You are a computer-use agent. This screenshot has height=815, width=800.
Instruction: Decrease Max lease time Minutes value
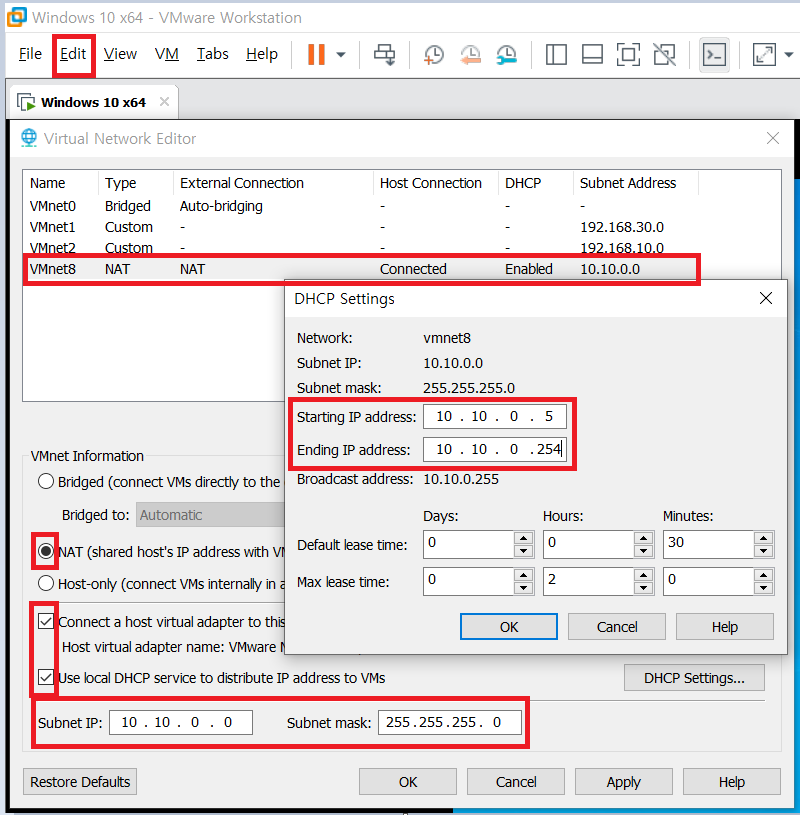(763, 588)
